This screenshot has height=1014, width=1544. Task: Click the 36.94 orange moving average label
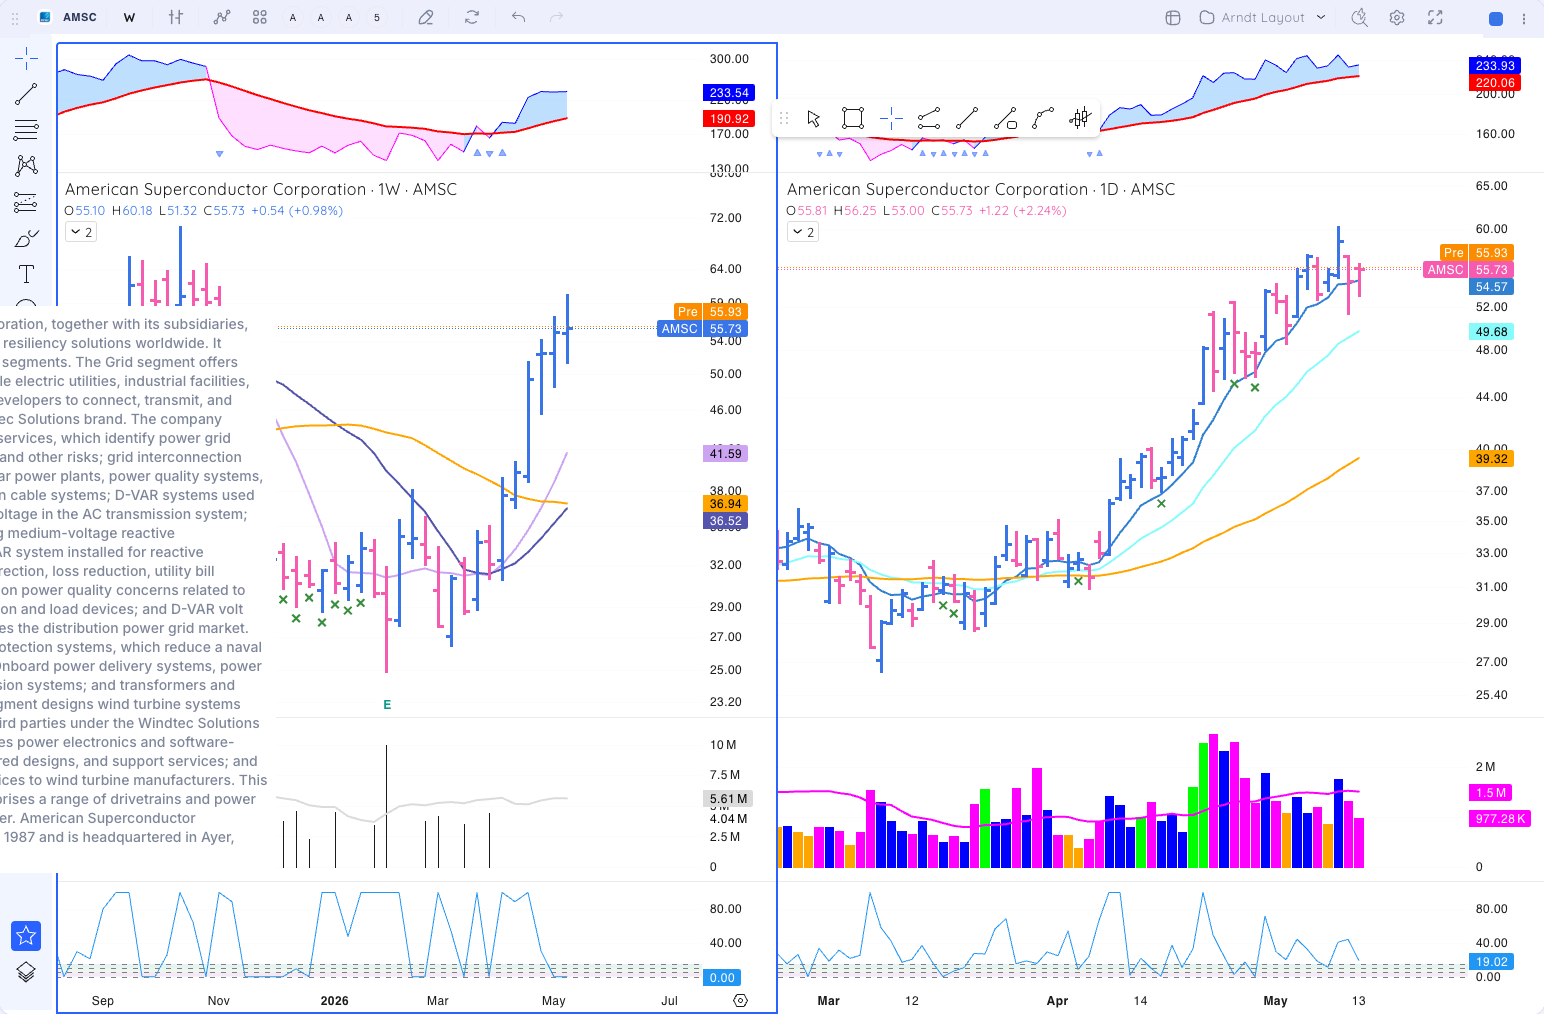click(x=726, y=504)
